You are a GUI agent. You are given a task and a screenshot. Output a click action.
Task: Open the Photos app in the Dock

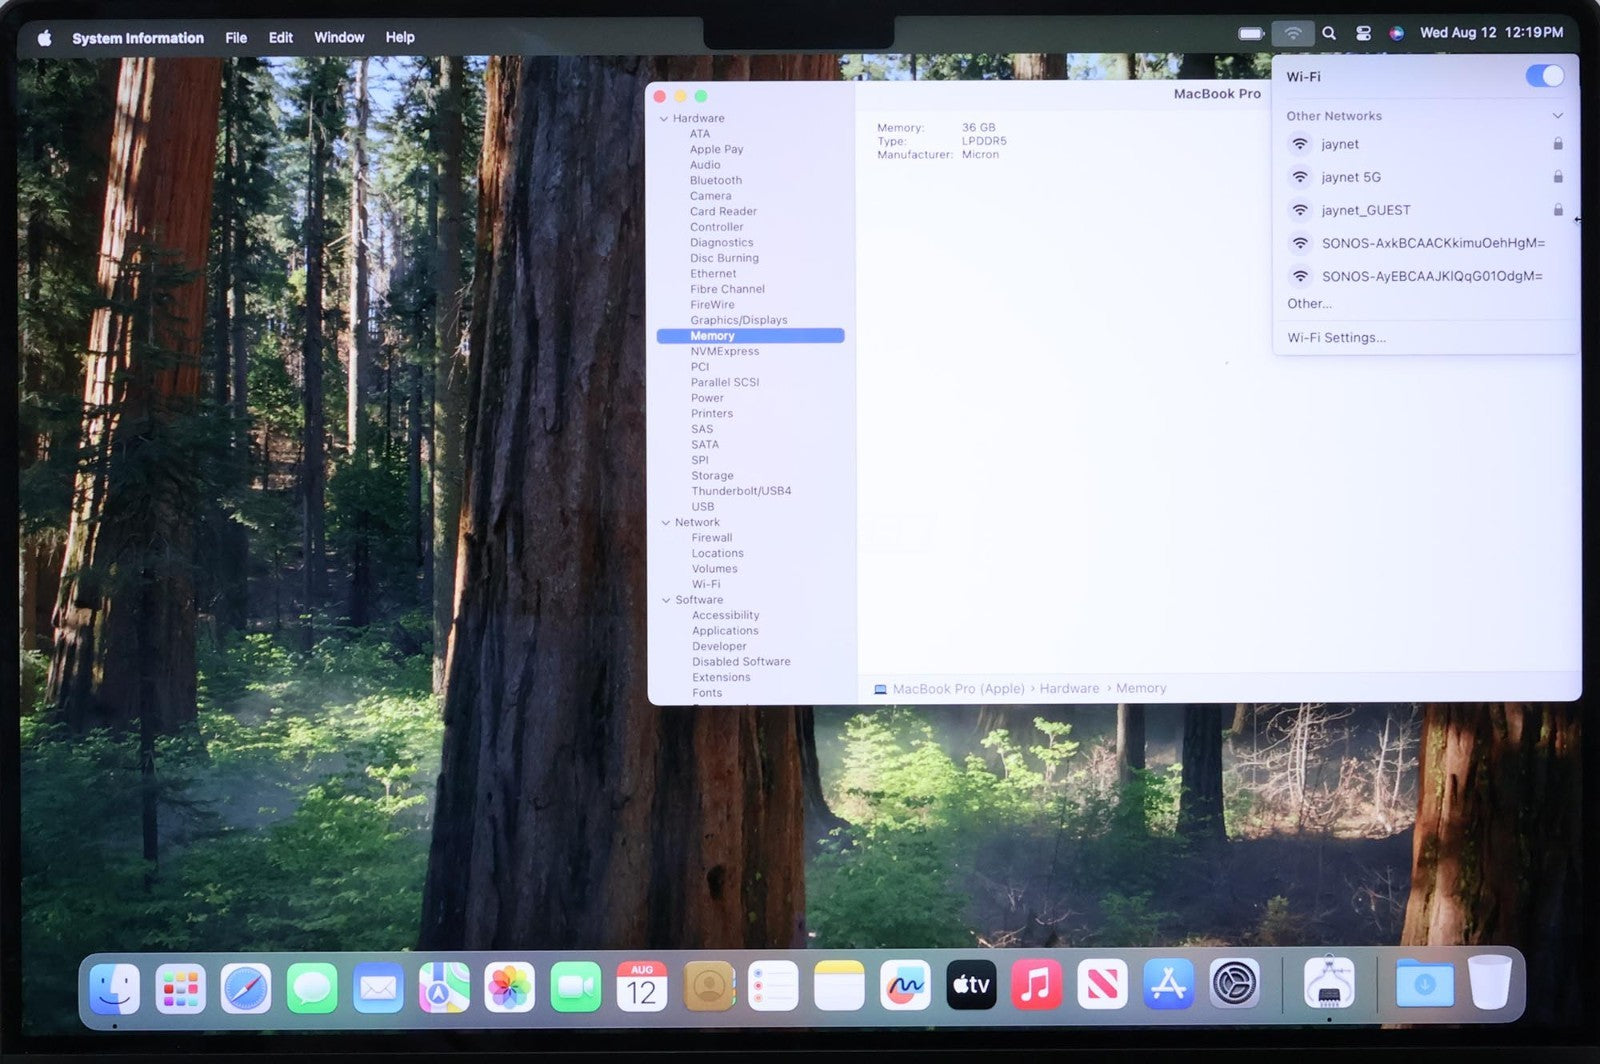pos(510,988)
